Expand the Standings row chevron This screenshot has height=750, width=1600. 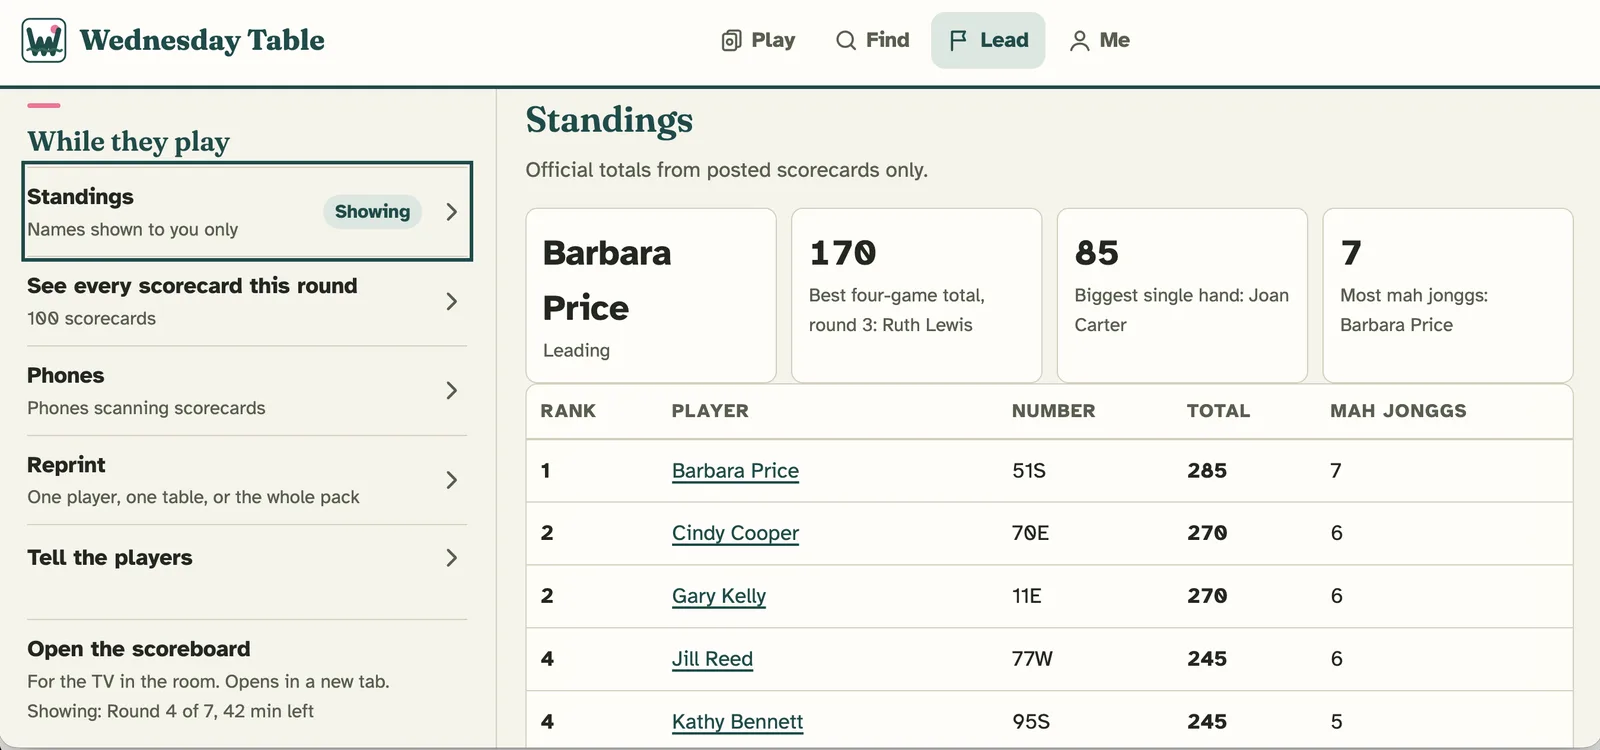451,212
